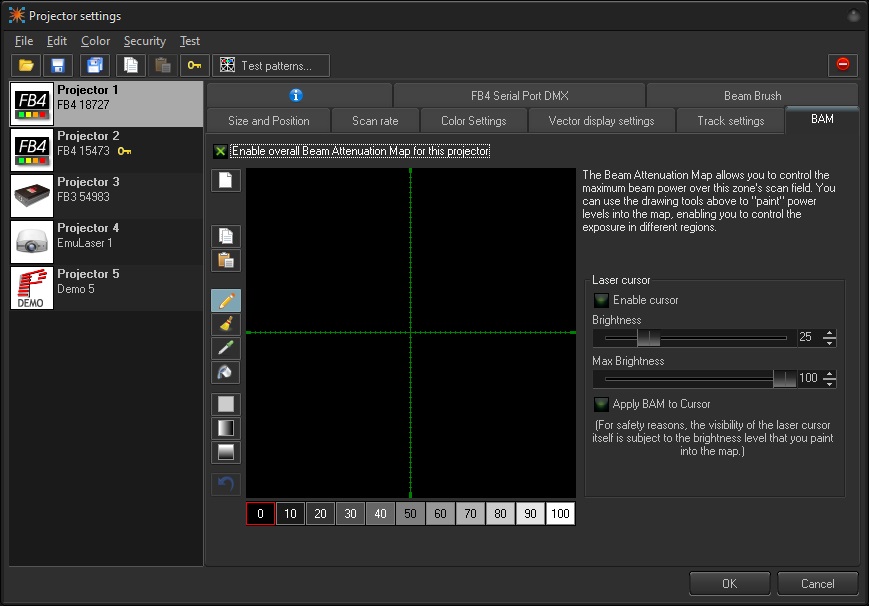Open Test patterns dialog
This screenshot has height=606, width=869.
271,66
